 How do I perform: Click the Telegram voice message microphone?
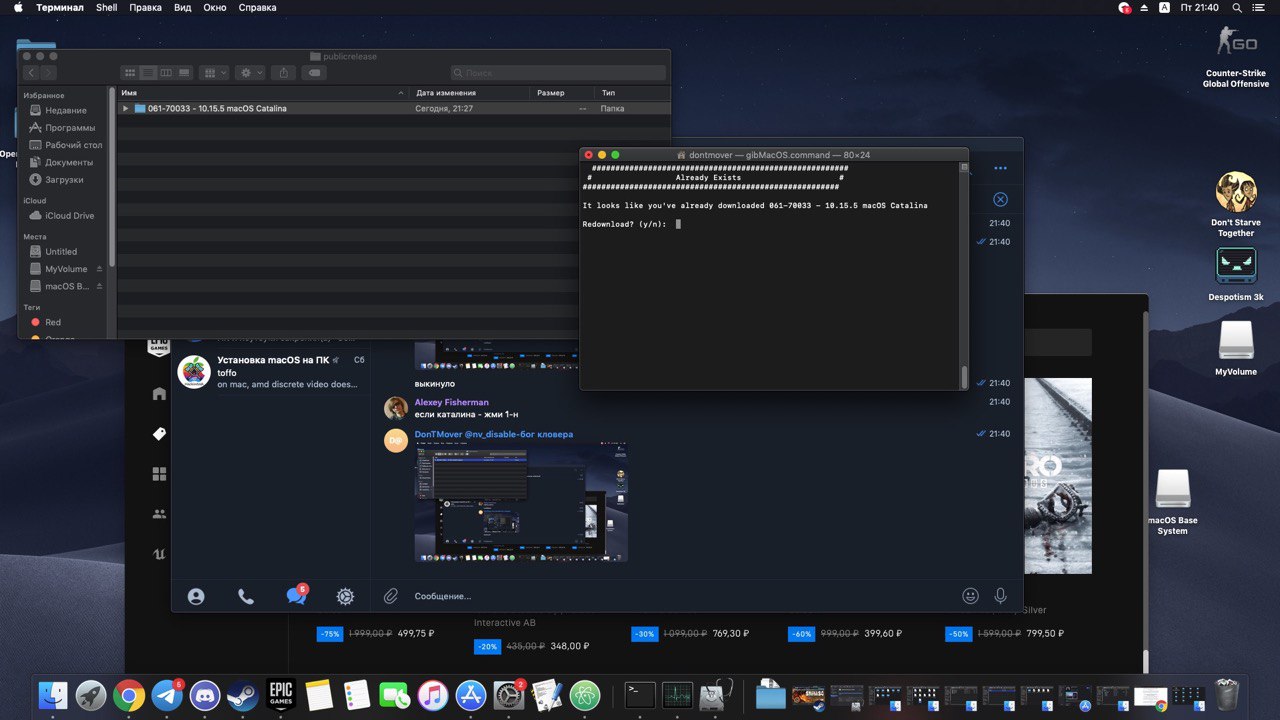(x=1000, y=596)
